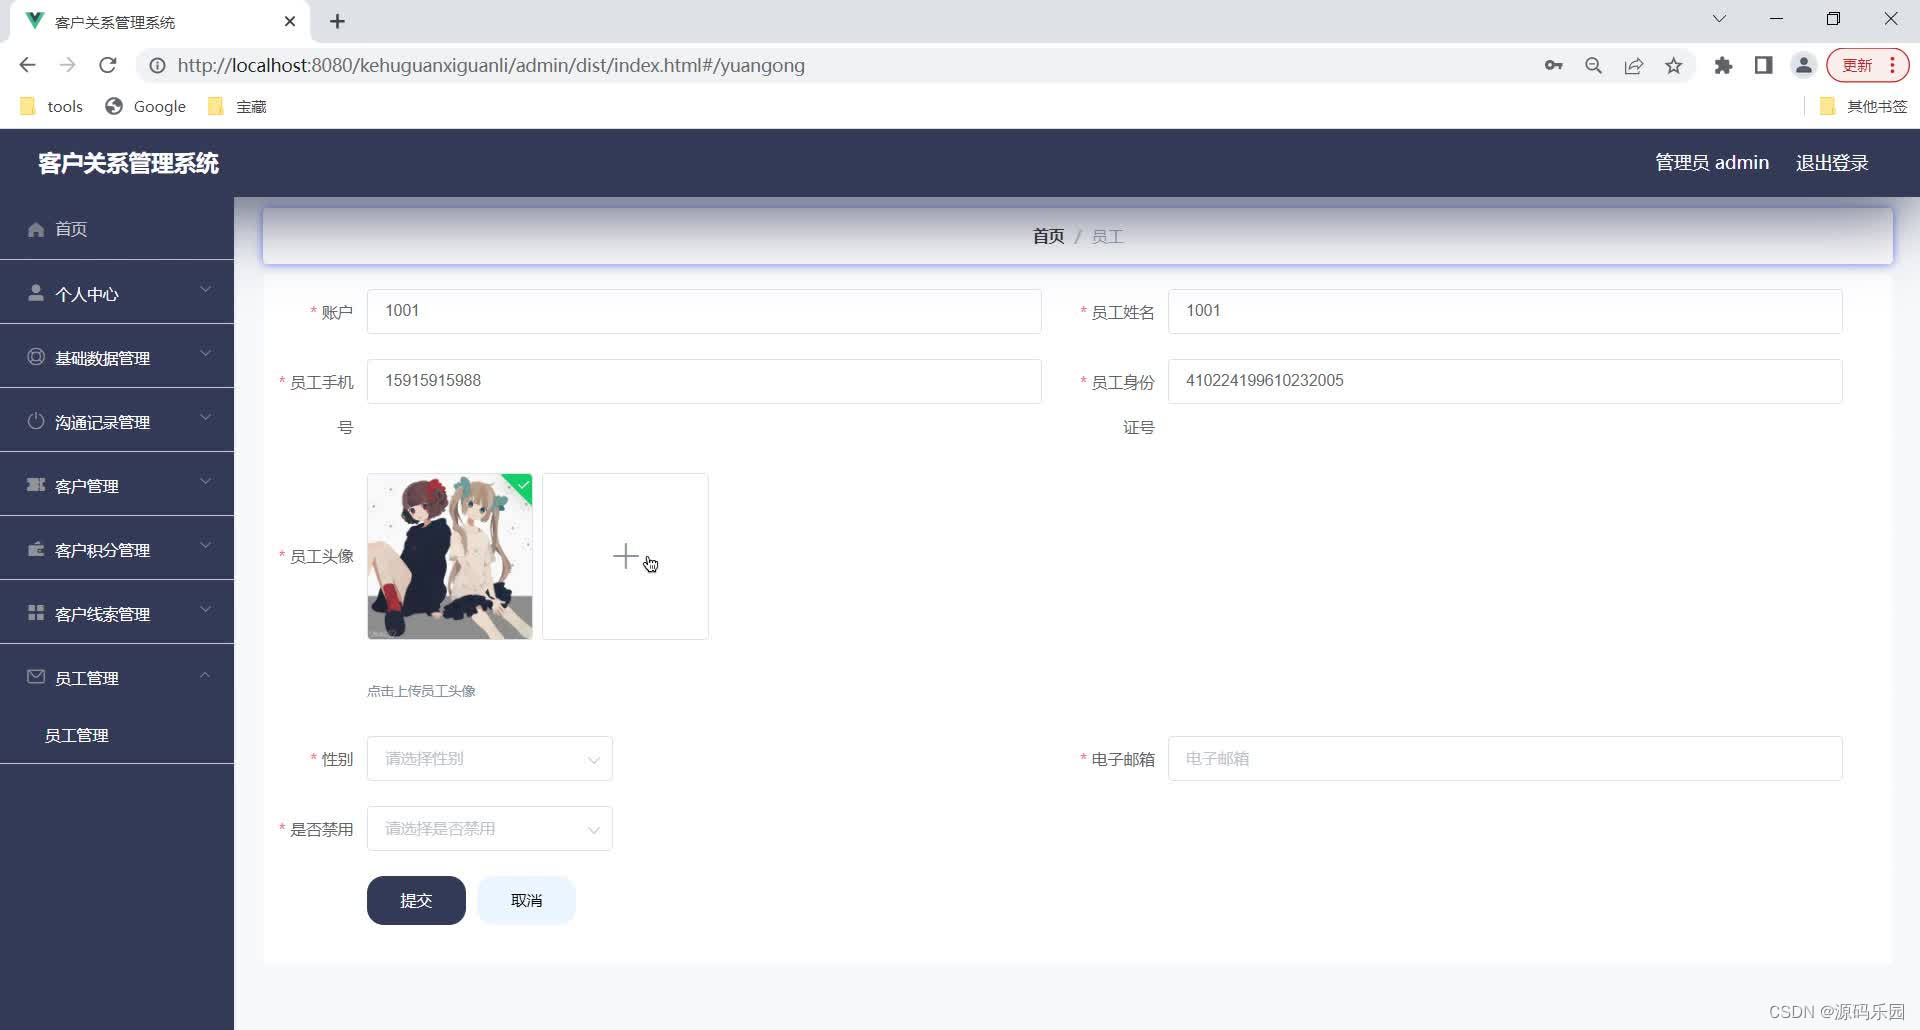1920x1030 pixels.
Task: Open 个人中心 via the person icon
Action: point(36,293)
